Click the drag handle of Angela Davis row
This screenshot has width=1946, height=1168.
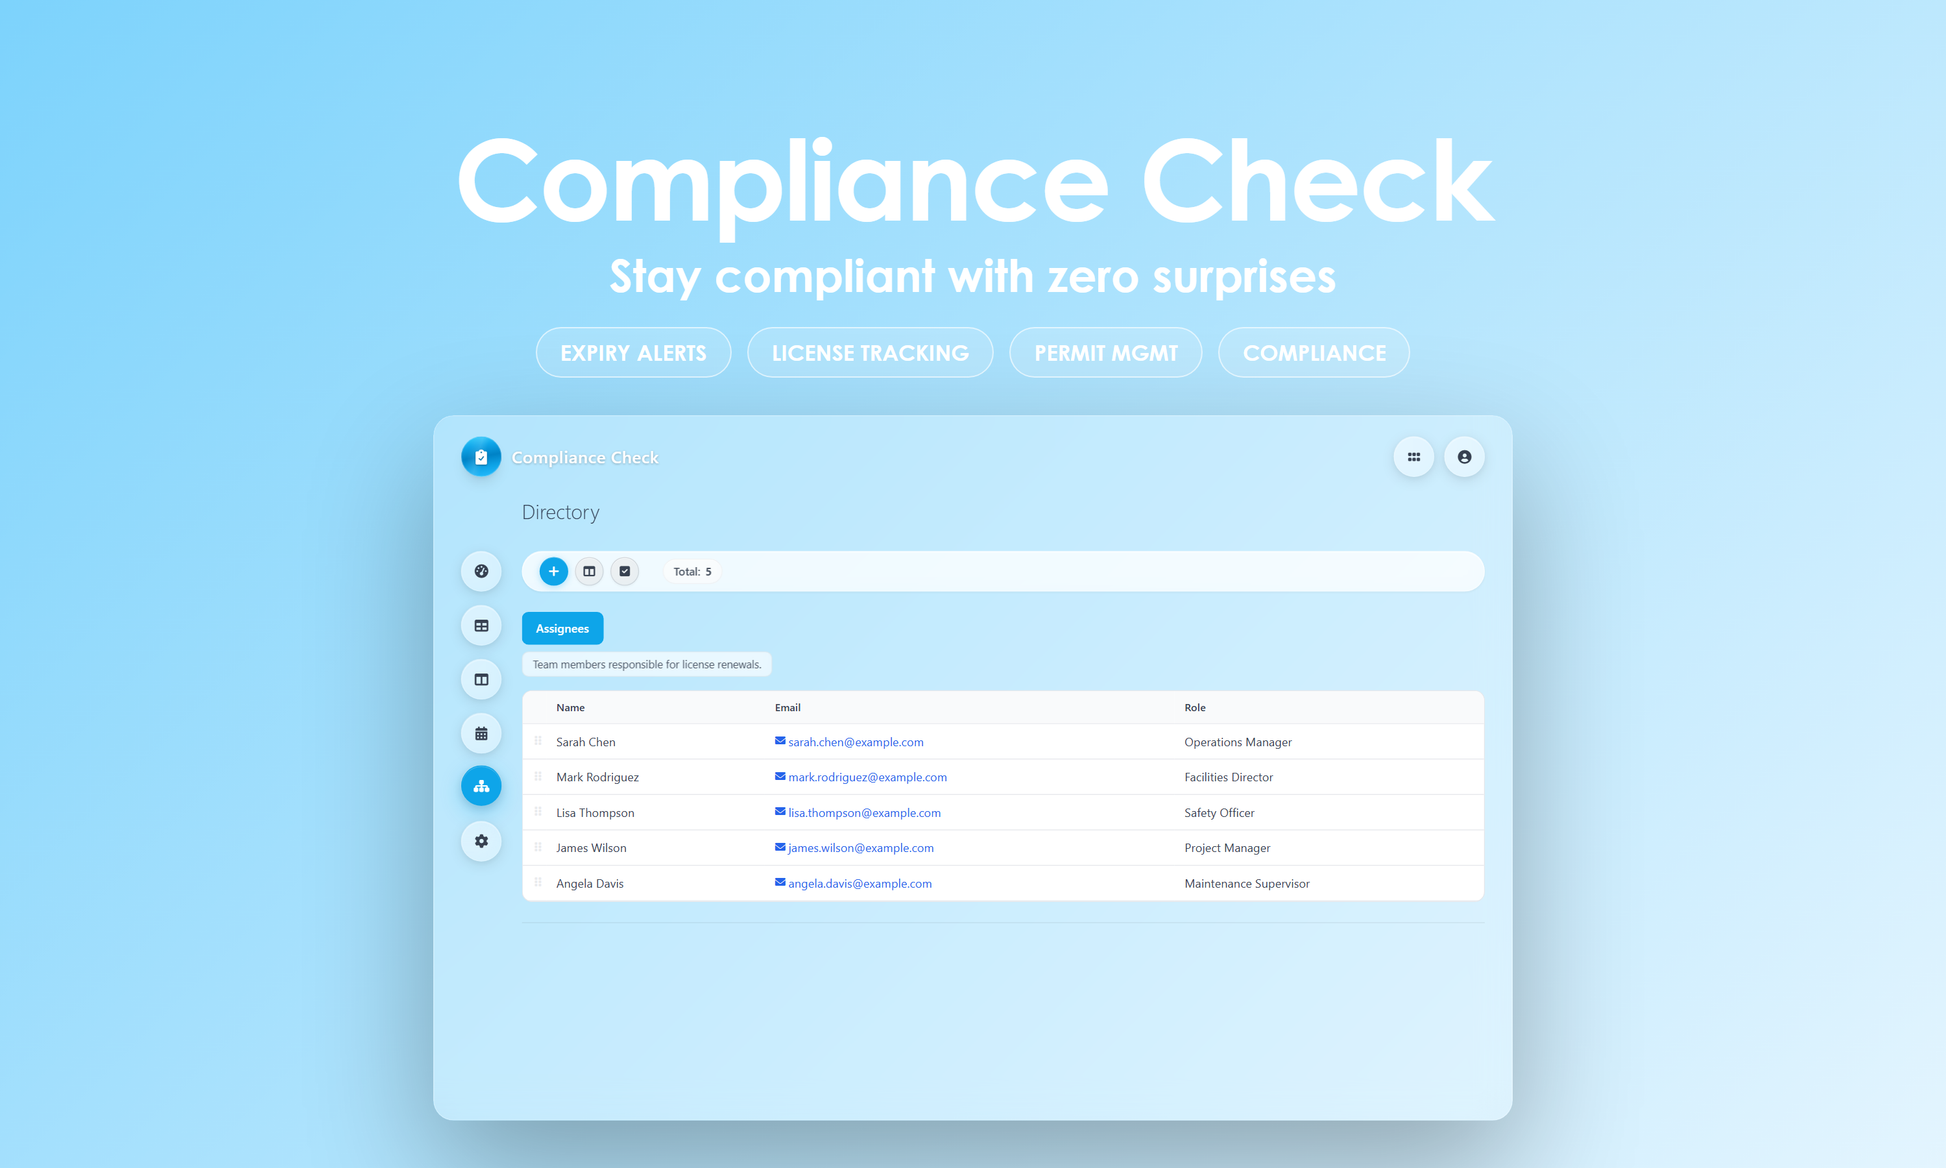538,883
